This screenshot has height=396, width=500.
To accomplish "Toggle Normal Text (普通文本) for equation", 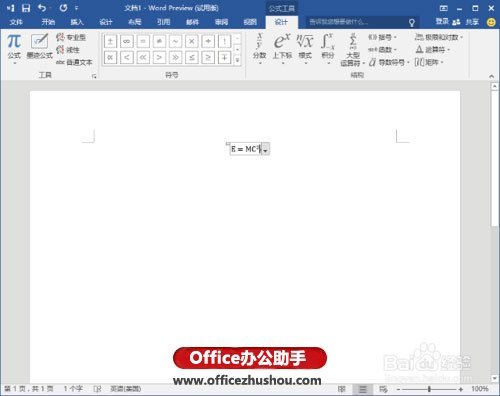I will pyautogui.click(x=74, y=62).
